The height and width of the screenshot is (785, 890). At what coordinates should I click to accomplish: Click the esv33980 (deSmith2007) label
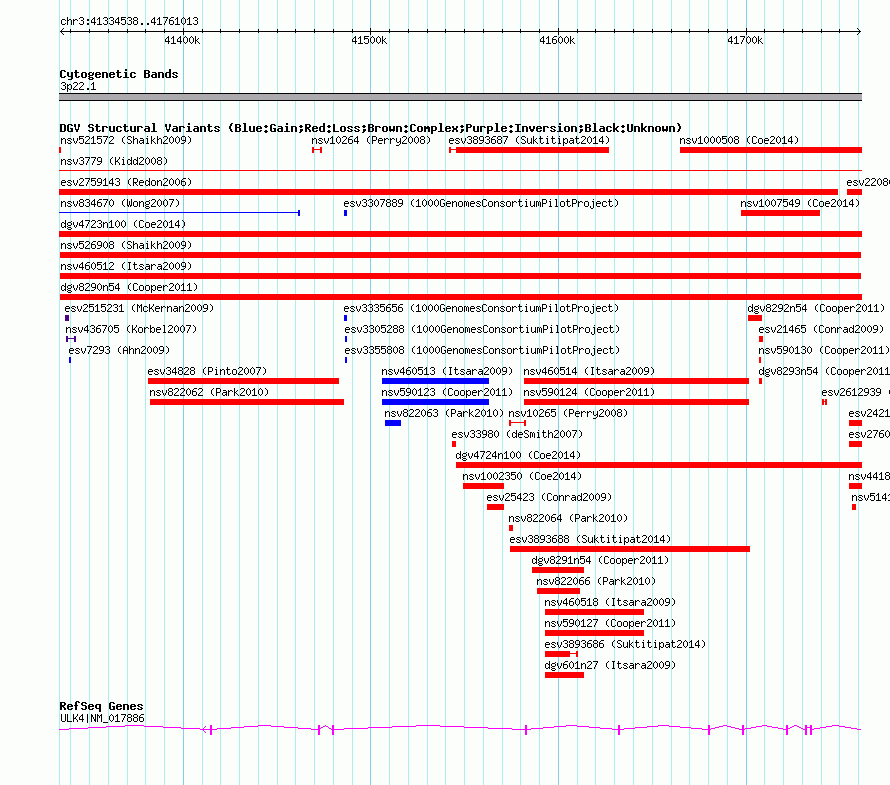517,434
